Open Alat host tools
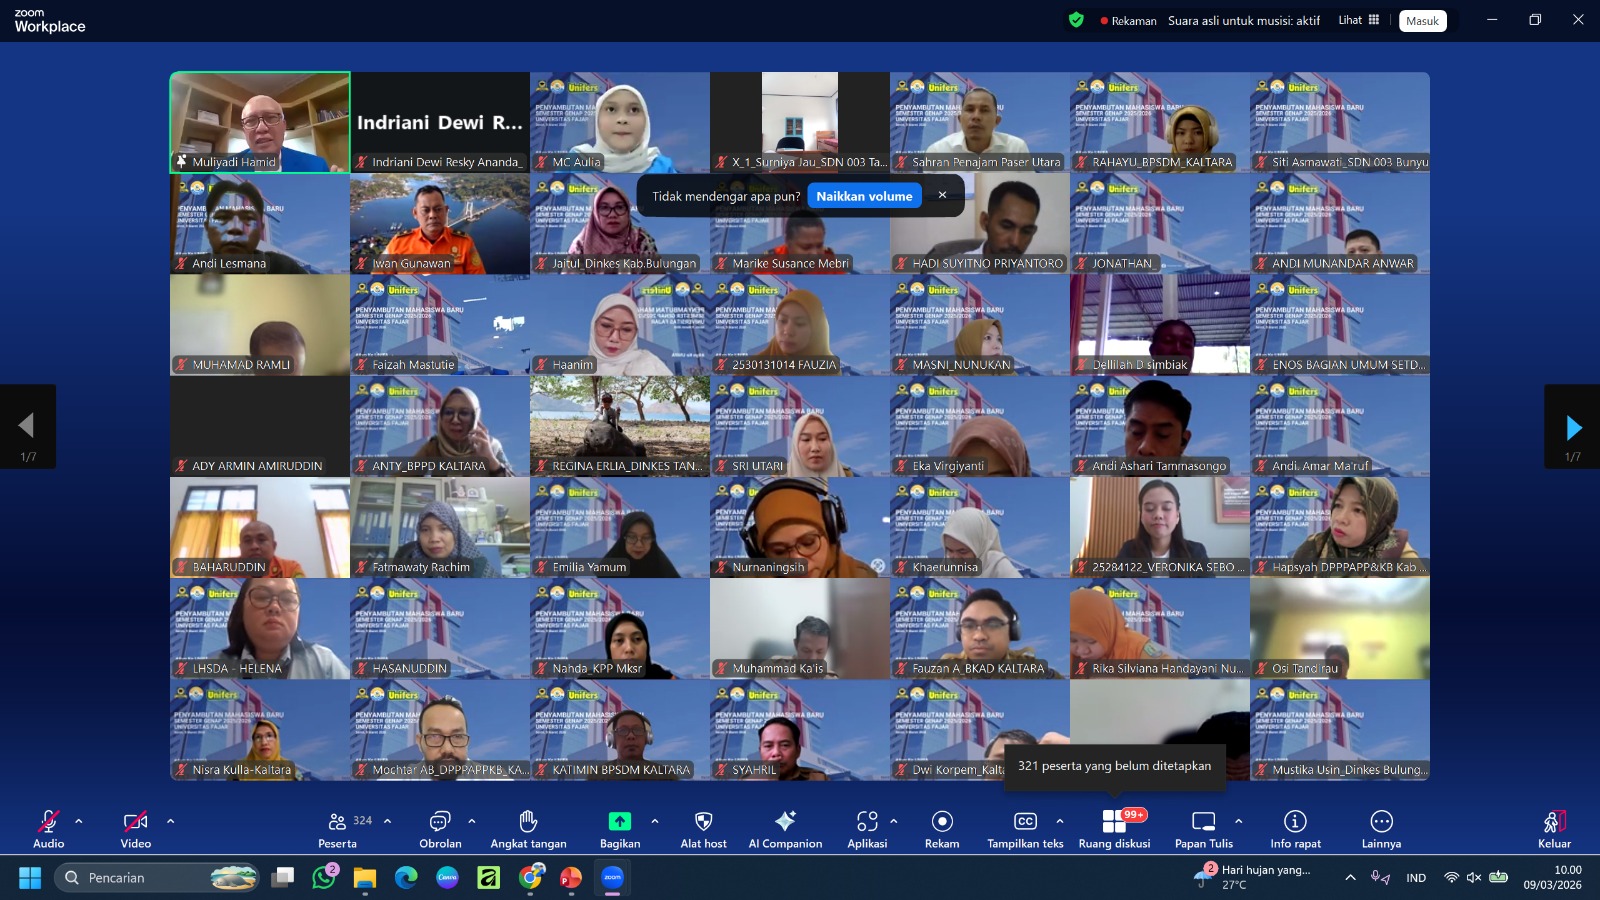This screenshot has width=1600, height=900. (x=703, y=828)
